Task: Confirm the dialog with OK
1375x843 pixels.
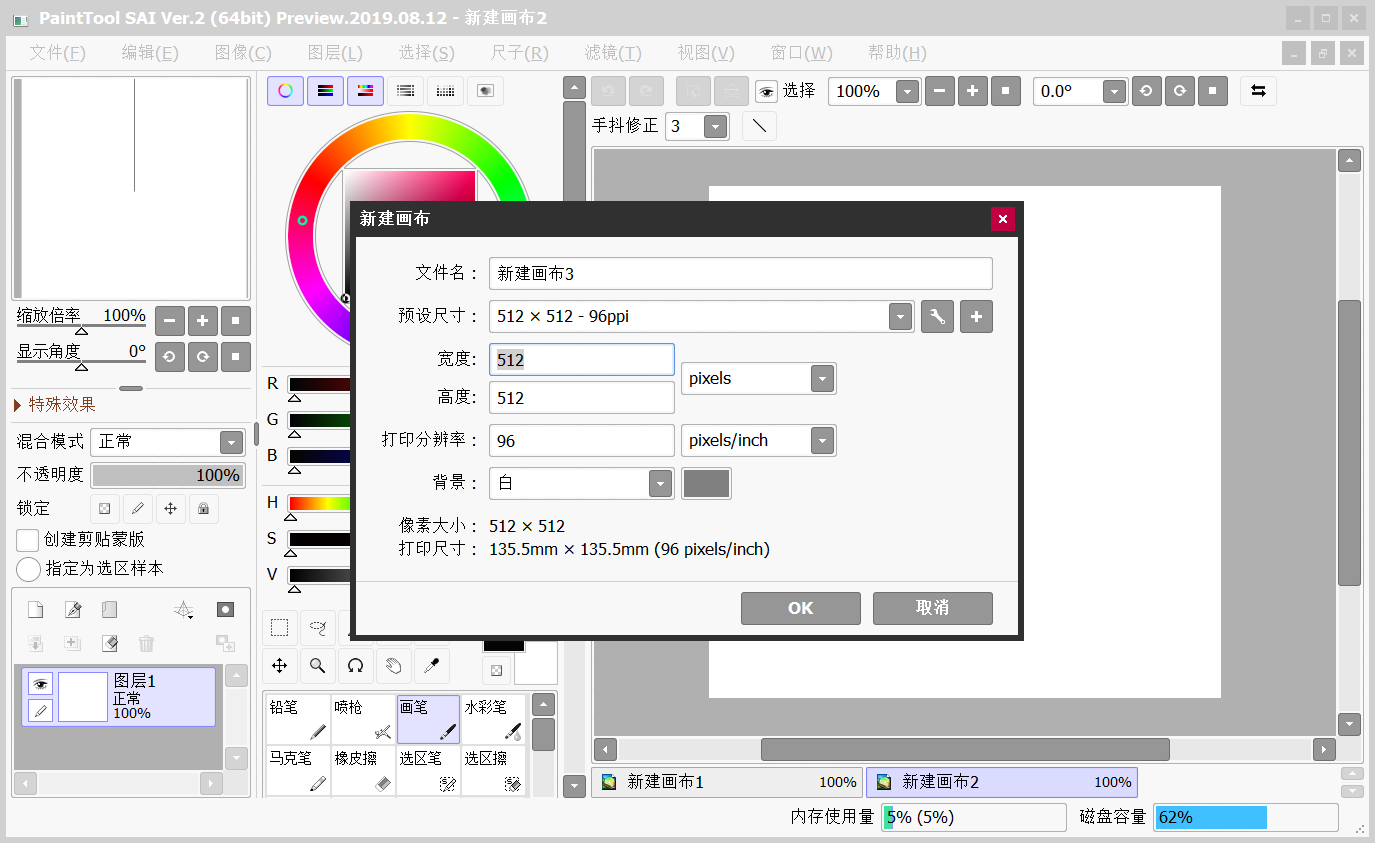Action: [x=801, y=608]
